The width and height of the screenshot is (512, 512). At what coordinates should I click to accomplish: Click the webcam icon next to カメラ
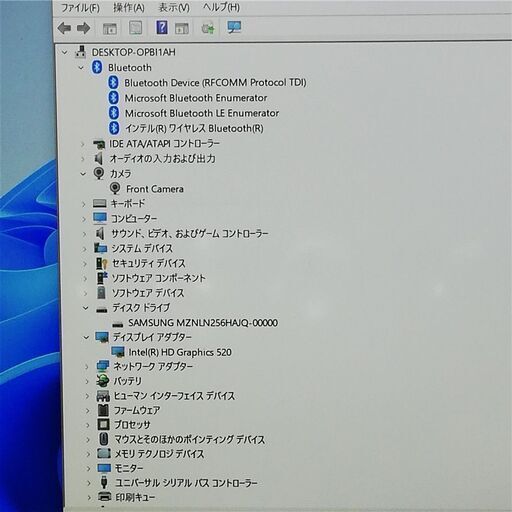(x=99, y=173)
